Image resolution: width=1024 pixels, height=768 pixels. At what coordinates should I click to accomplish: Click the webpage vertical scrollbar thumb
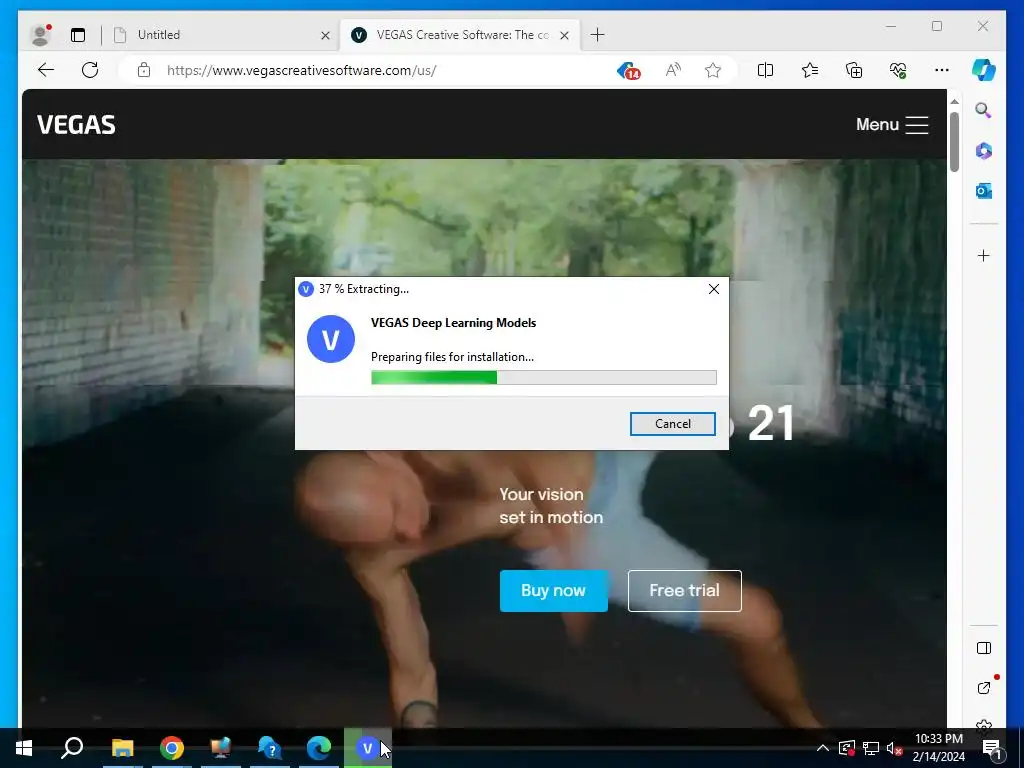[954, 141]
